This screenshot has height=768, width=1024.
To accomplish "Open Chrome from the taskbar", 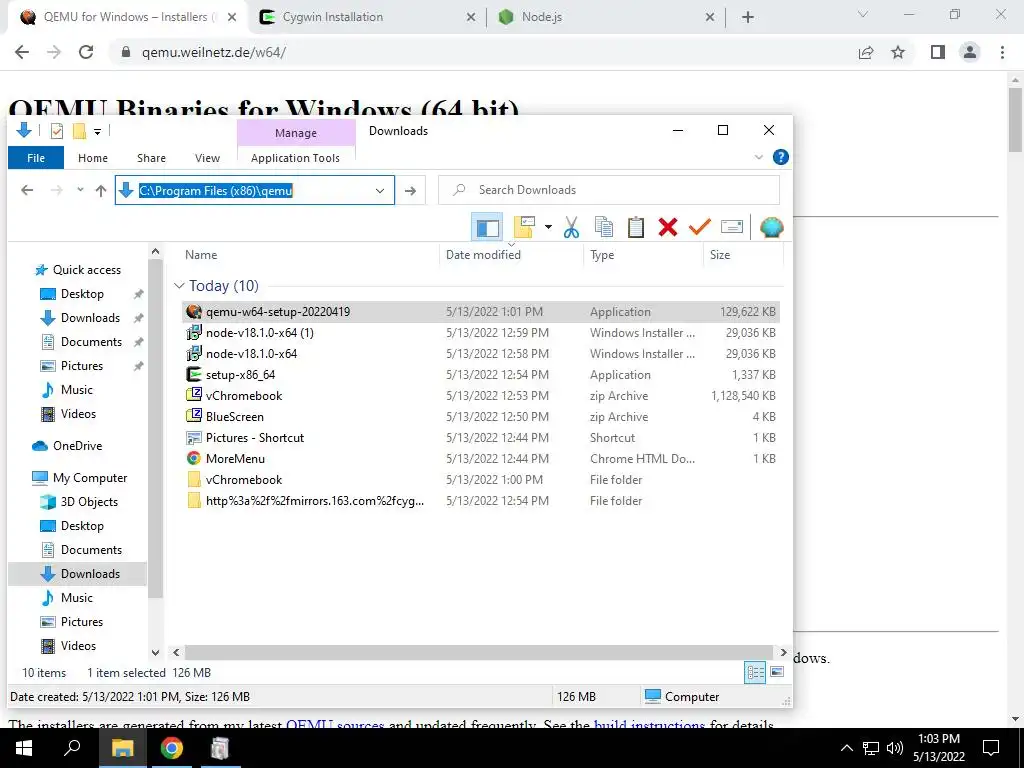I will tap(172, 748).
